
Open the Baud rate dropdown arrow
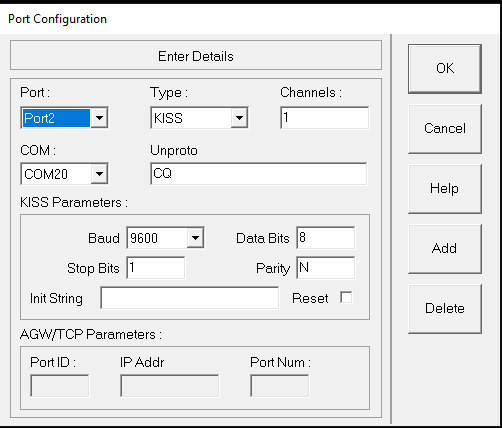[195, 238]
